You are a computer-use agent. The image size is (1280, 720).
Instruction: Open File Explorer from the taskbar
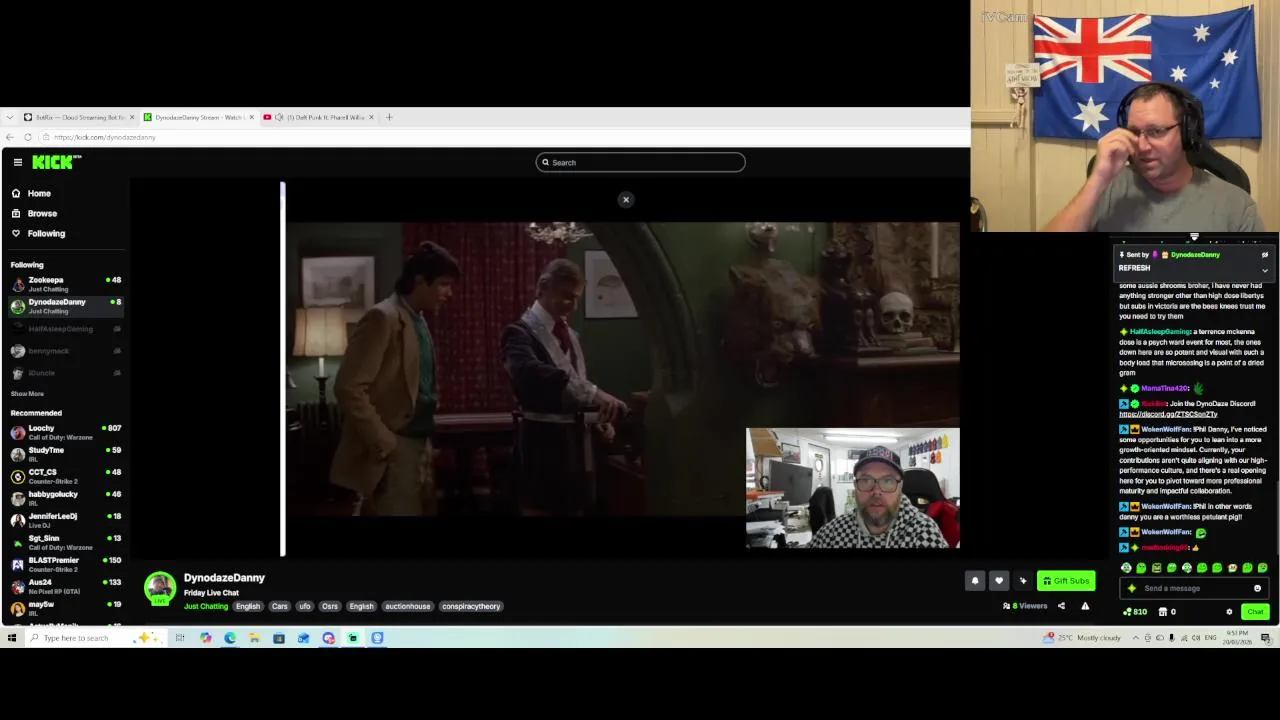[x=254, y=638]
